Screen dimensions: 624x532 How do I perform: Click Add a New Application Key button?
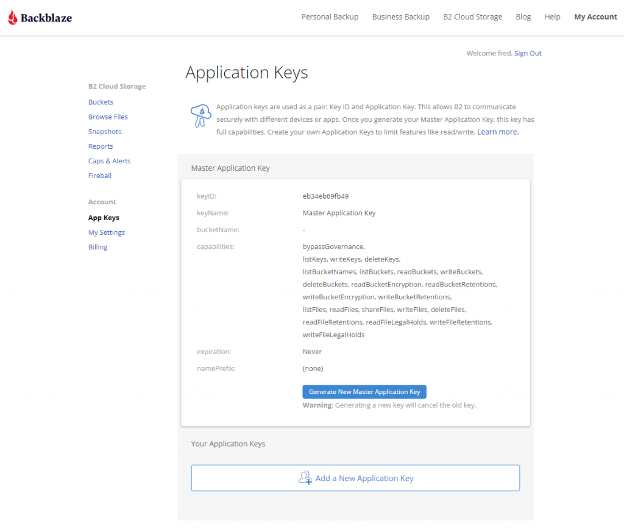[x=355, y=478]
